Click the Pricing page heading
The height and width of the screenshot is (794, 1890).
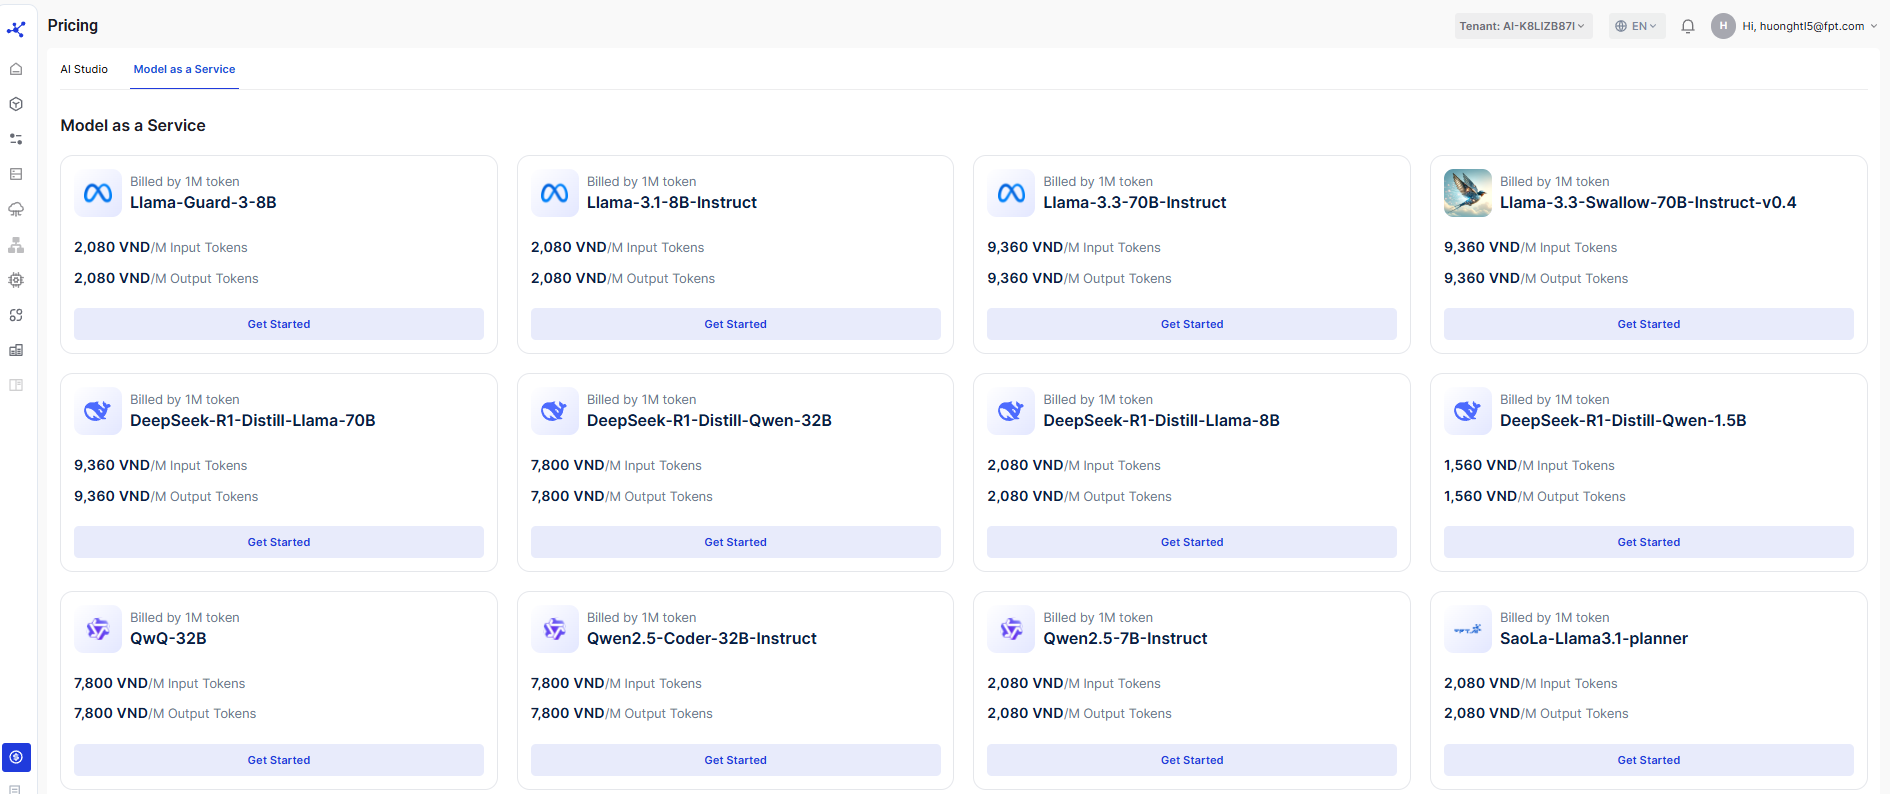coord(73,25)
